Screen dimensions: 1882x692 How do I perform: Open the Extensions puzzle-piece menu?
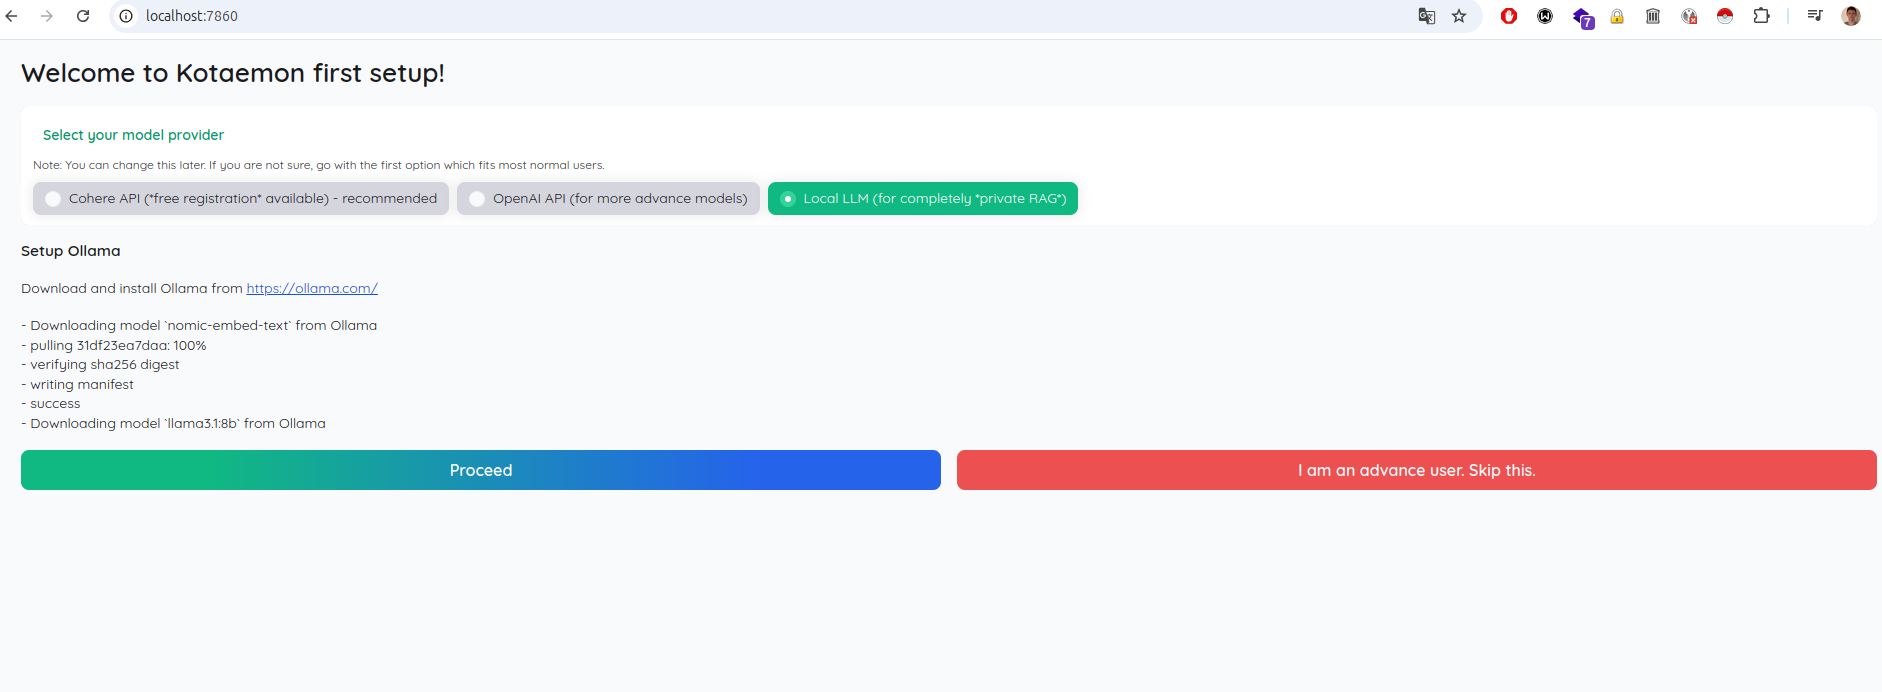click(x=1761, y=16)
